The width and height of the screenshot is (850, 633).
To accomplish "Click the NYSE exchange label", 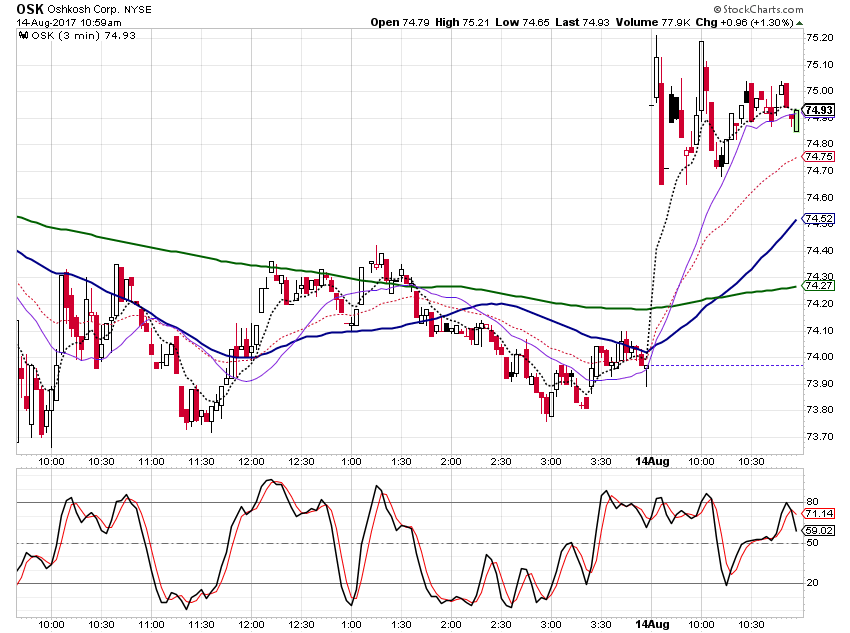I will [x=138, y=10].
